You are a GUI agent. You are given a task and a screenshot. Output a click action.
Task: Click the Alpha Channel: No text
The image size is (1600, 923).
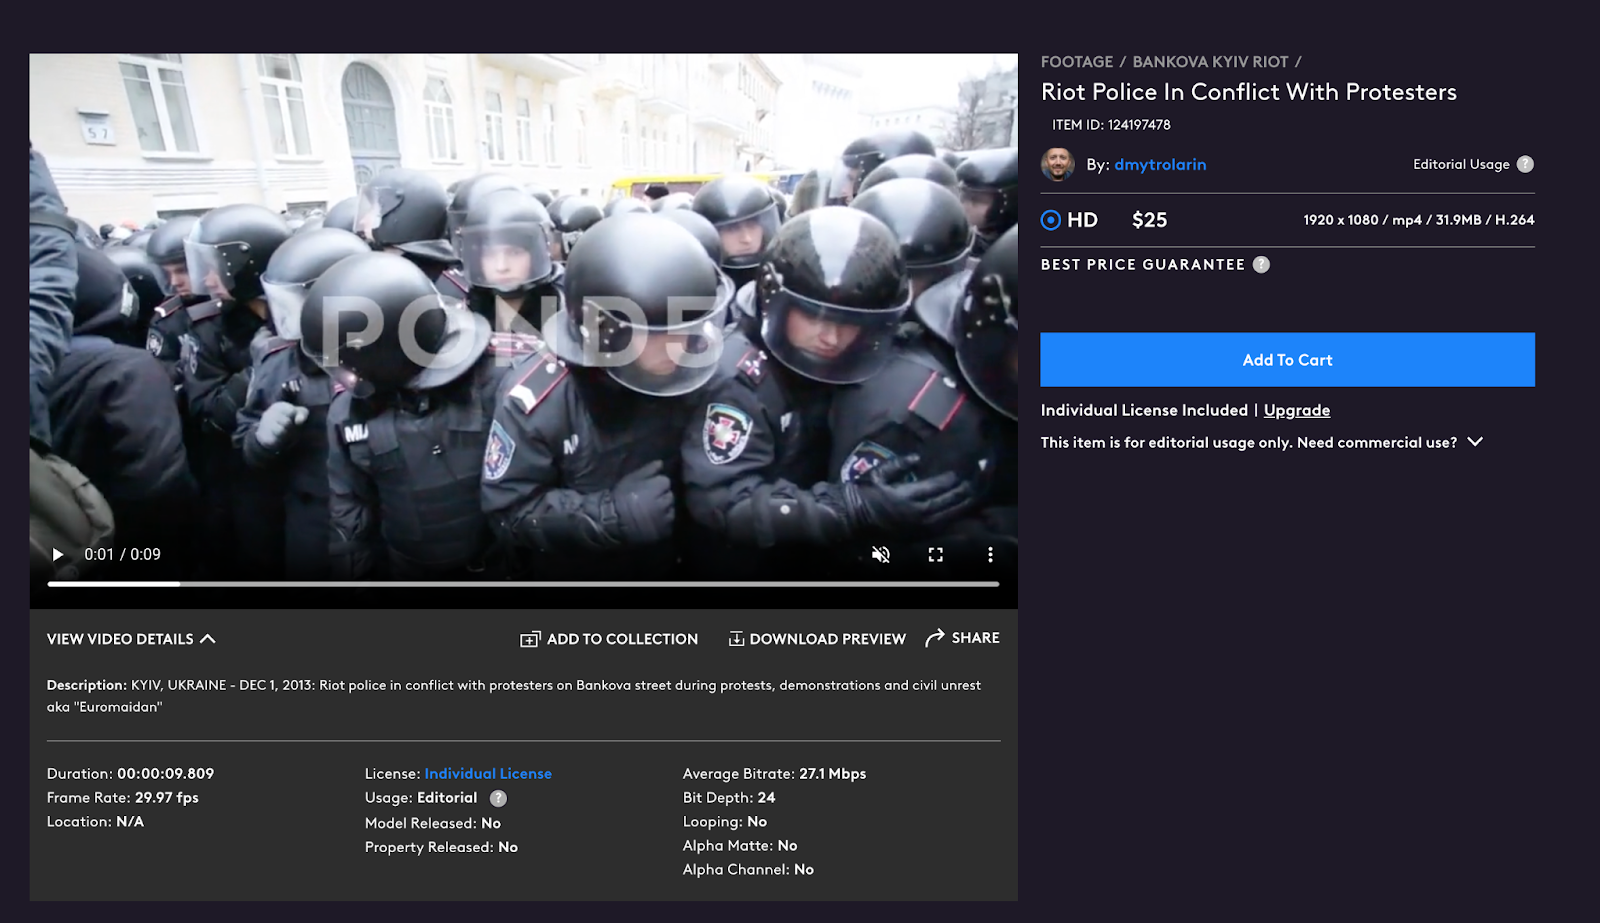tap(748, 870)
